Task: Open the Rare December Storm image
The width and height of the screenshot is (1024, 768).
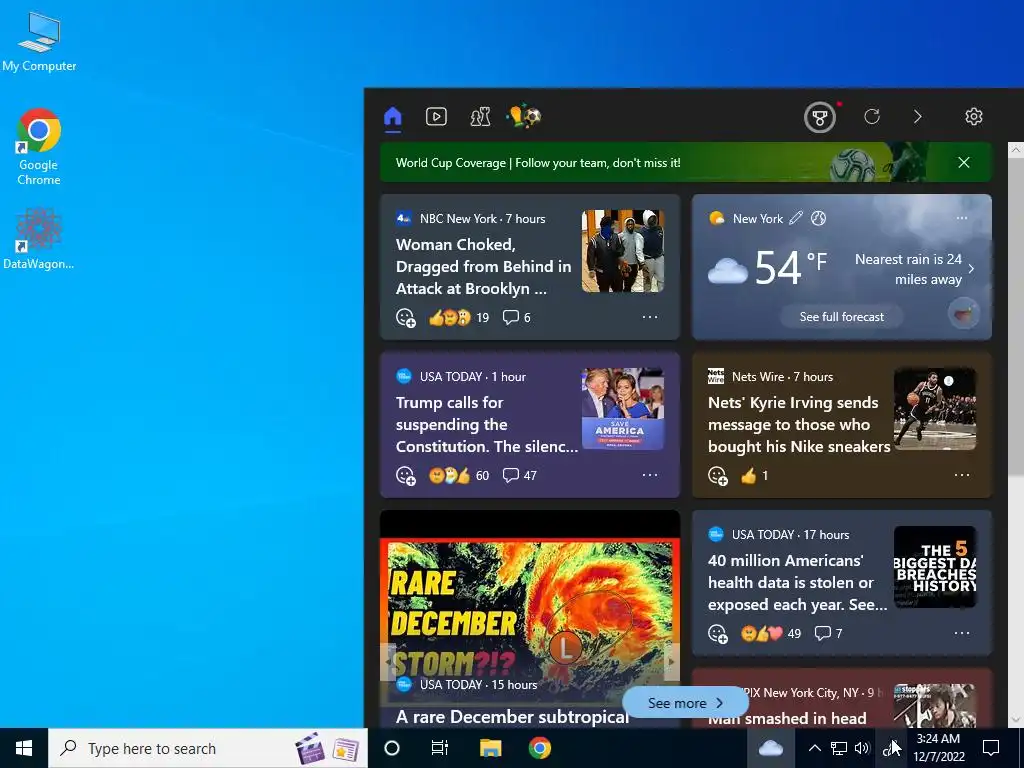Action: pyautogui.click(x=530, y=609)
